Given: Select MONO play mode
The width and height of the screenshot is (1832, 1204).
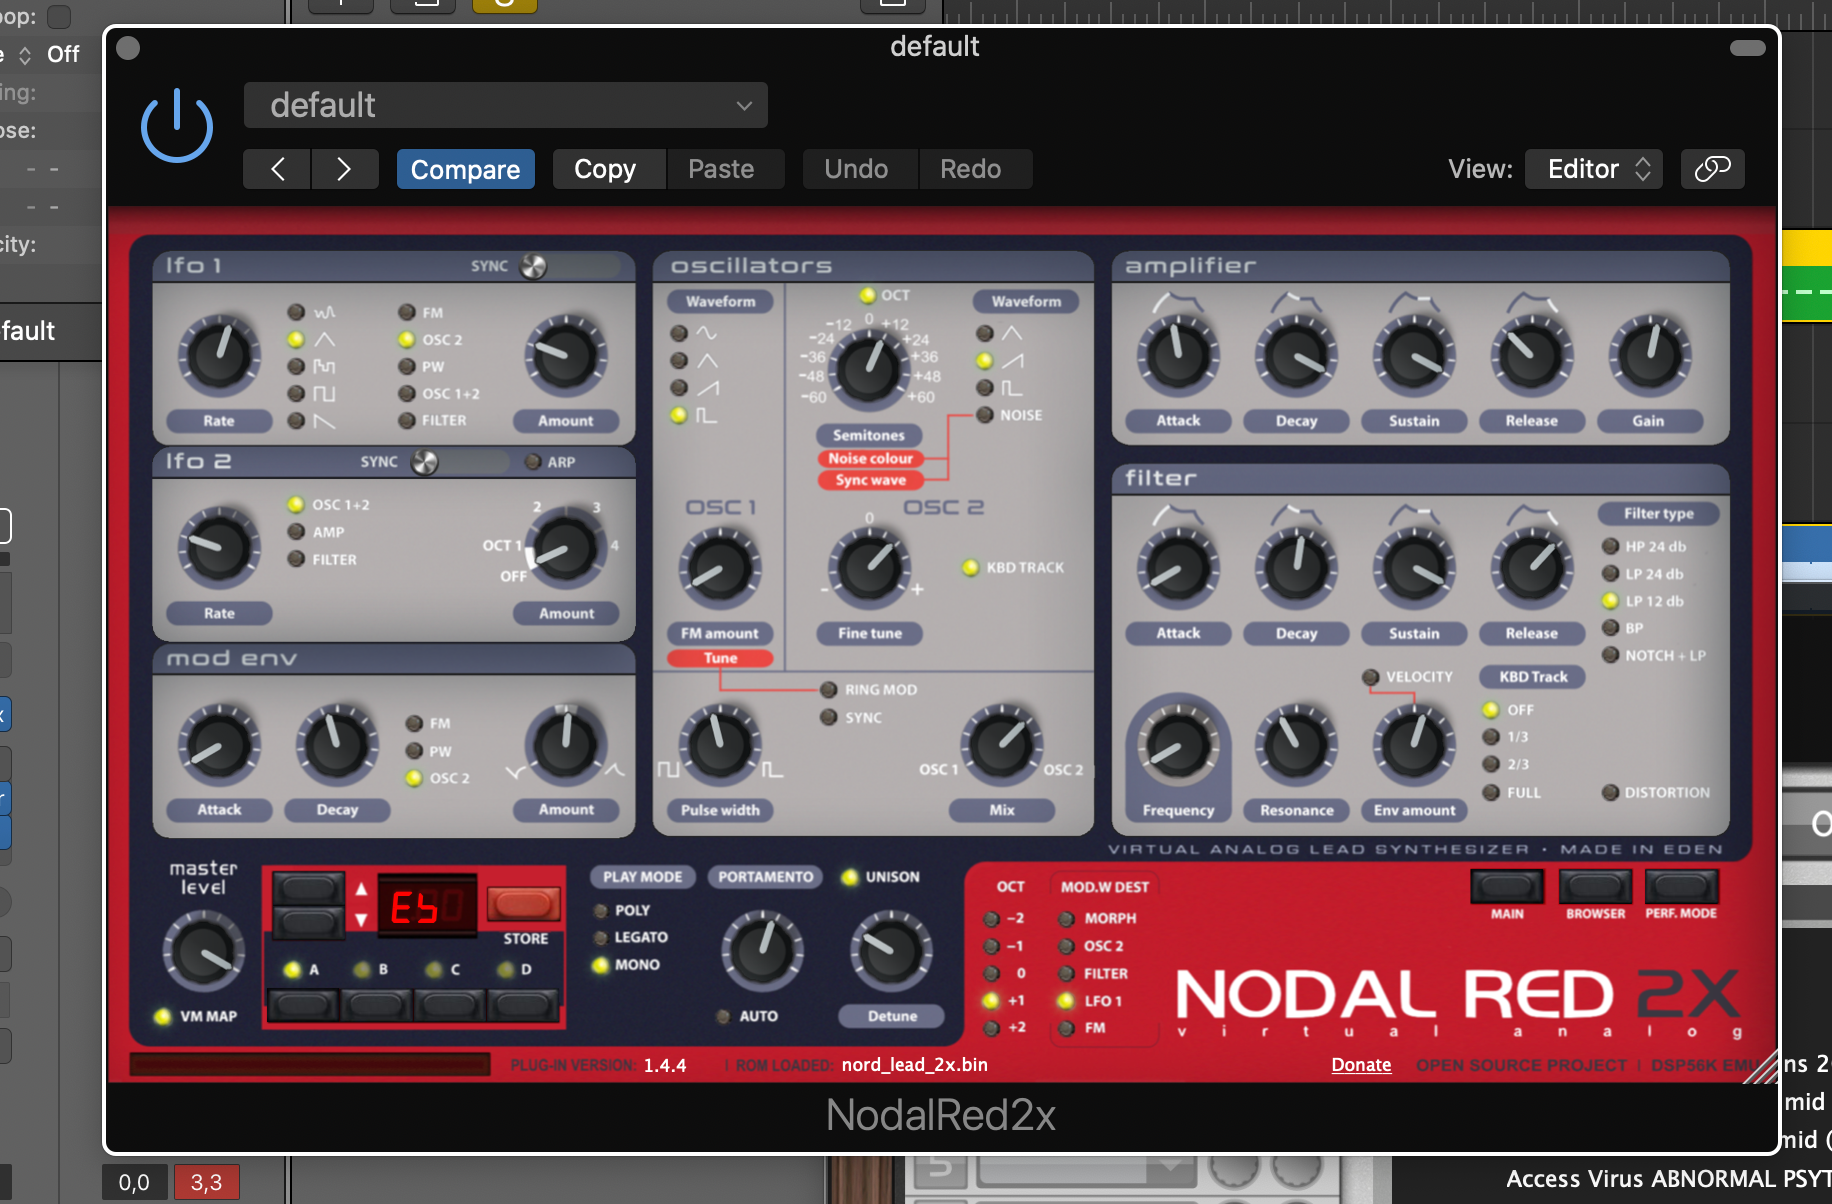Looking at the screenshot, I should (600, 965).
